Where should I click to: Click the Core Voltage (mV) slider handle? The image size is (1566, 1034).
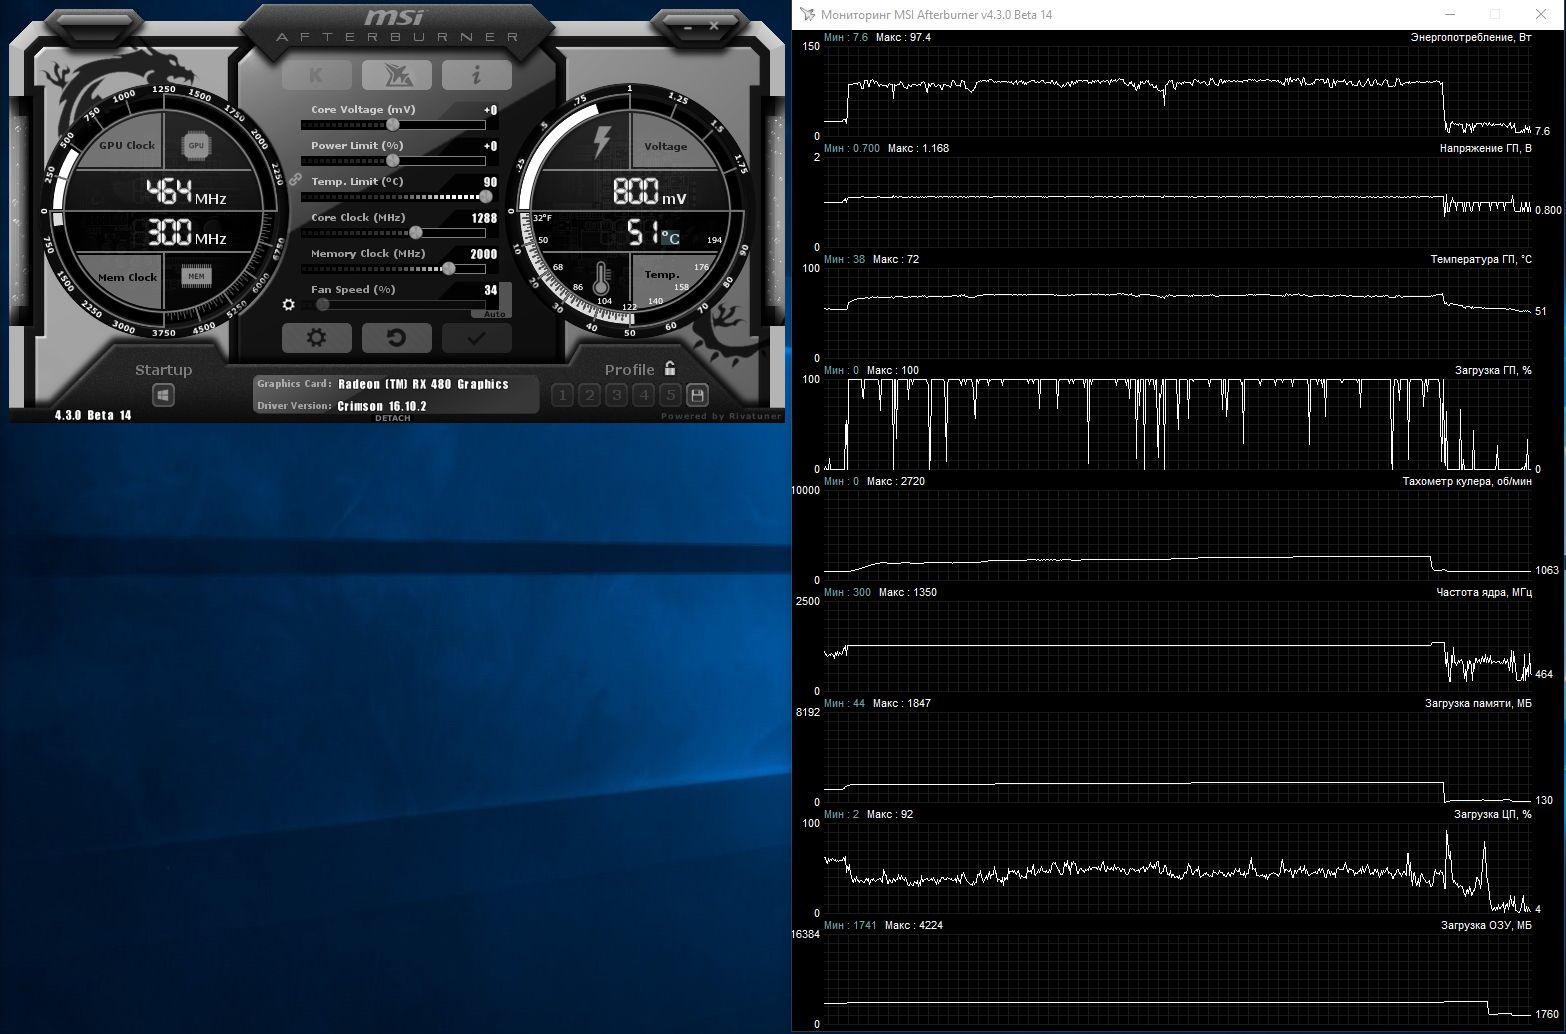pyautogui.click(x=393, y=125)
